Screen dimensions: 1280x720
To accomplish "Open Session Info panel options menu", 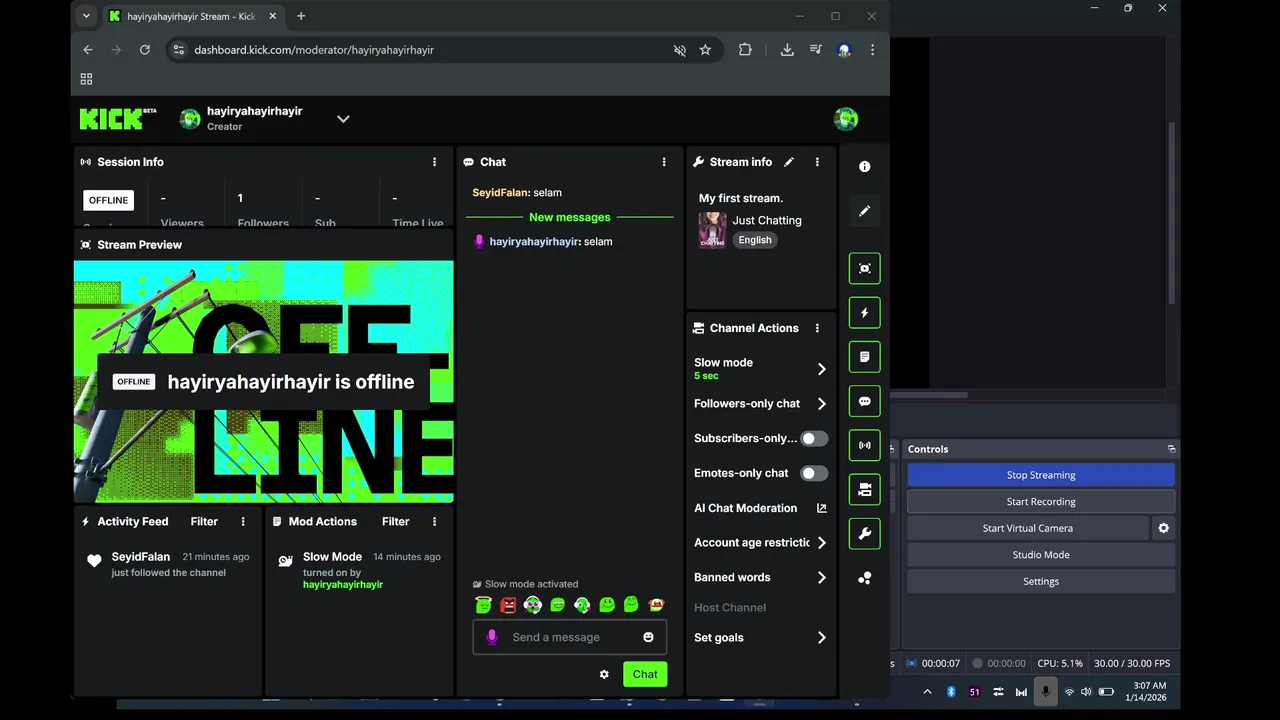I will pos(434,162).
